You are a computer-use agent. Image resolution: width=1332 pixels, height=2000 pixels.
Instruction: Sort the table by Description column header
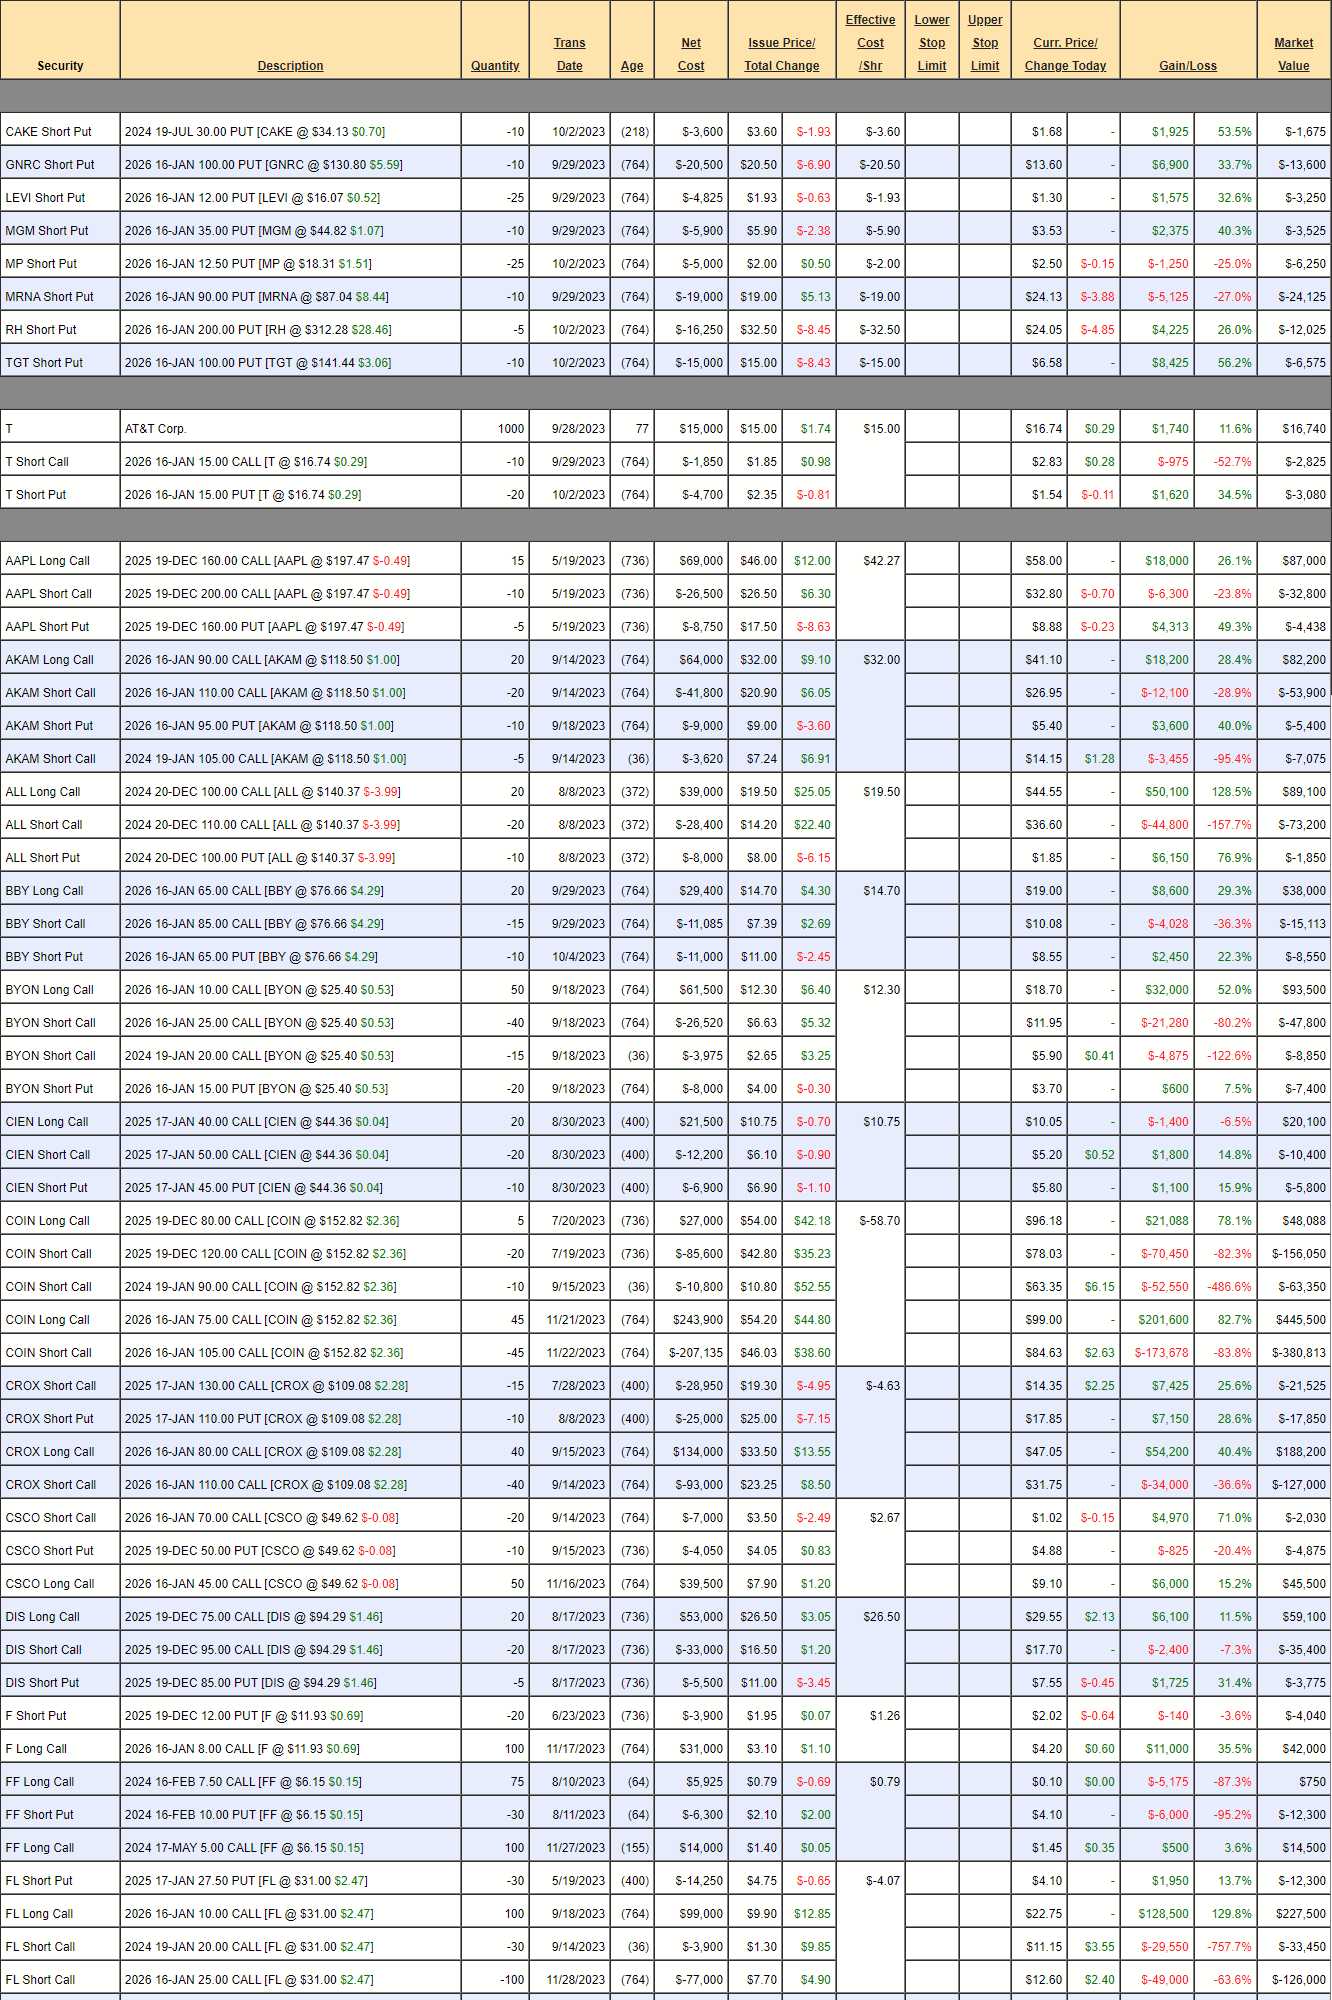click(290, 66)
